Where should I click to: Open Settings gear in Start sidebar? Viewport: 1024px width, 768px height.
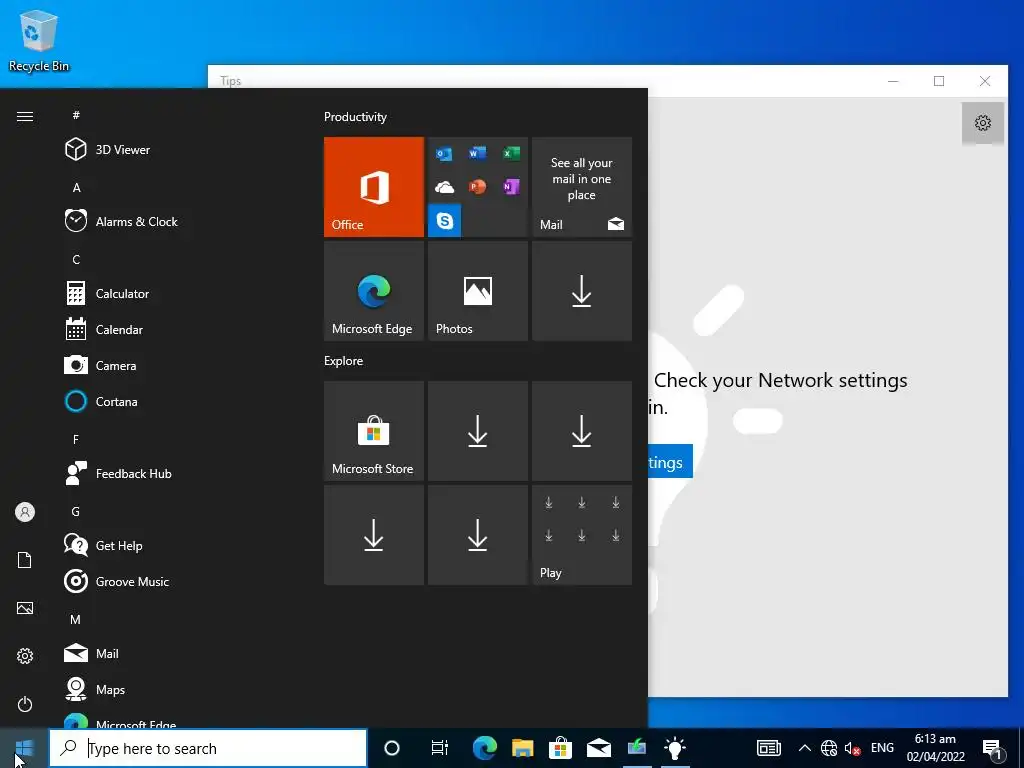[25, 656]
